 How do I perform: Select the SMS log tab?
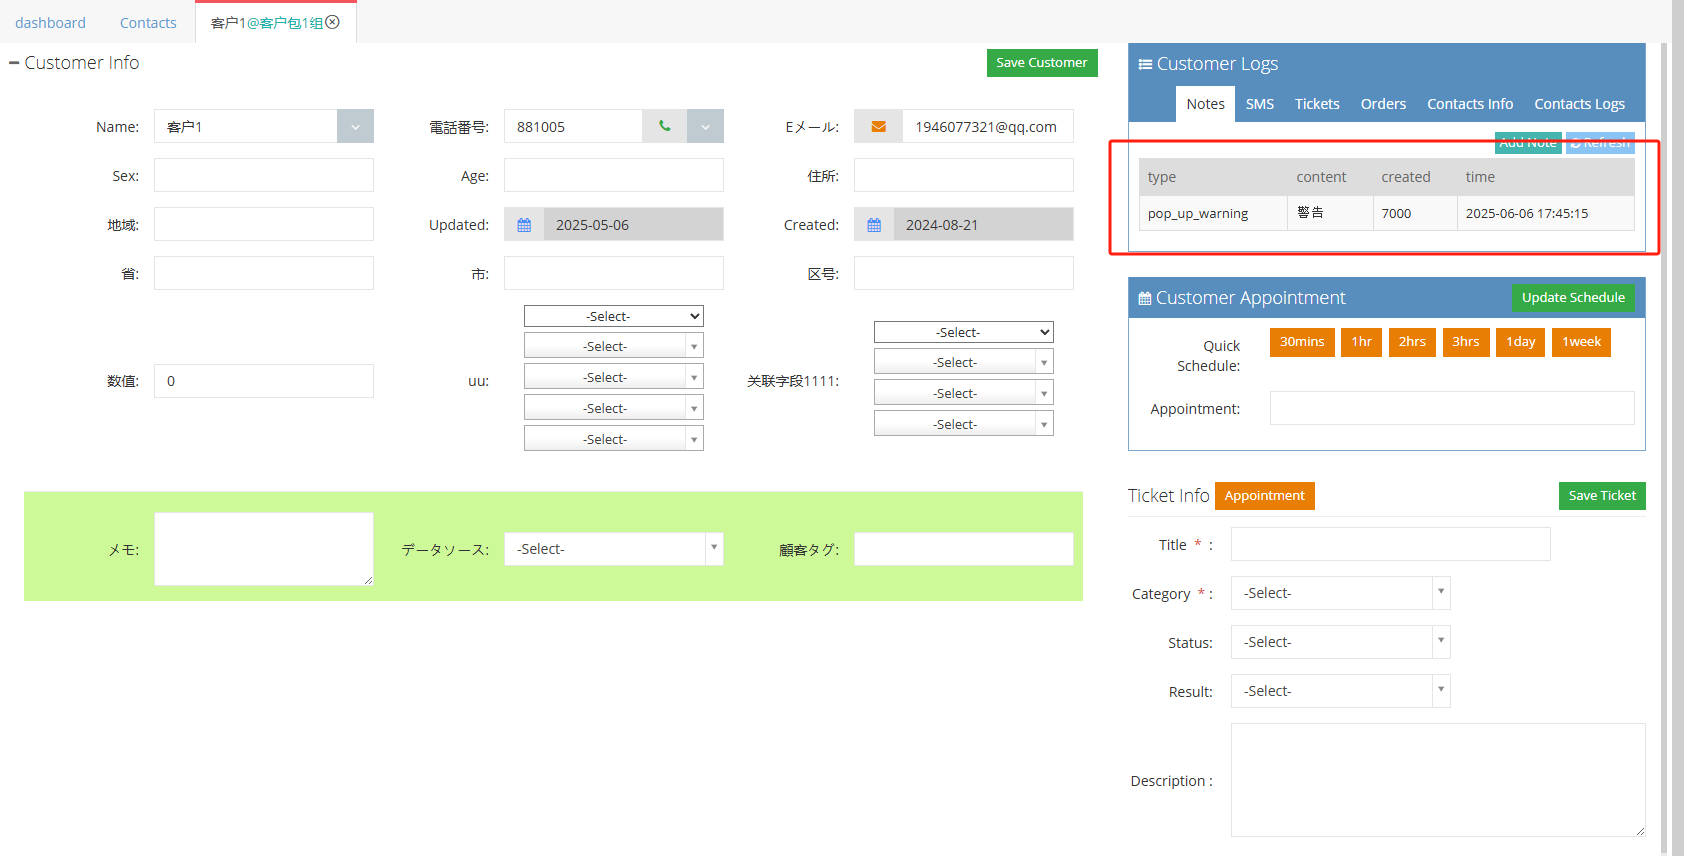1260,104
